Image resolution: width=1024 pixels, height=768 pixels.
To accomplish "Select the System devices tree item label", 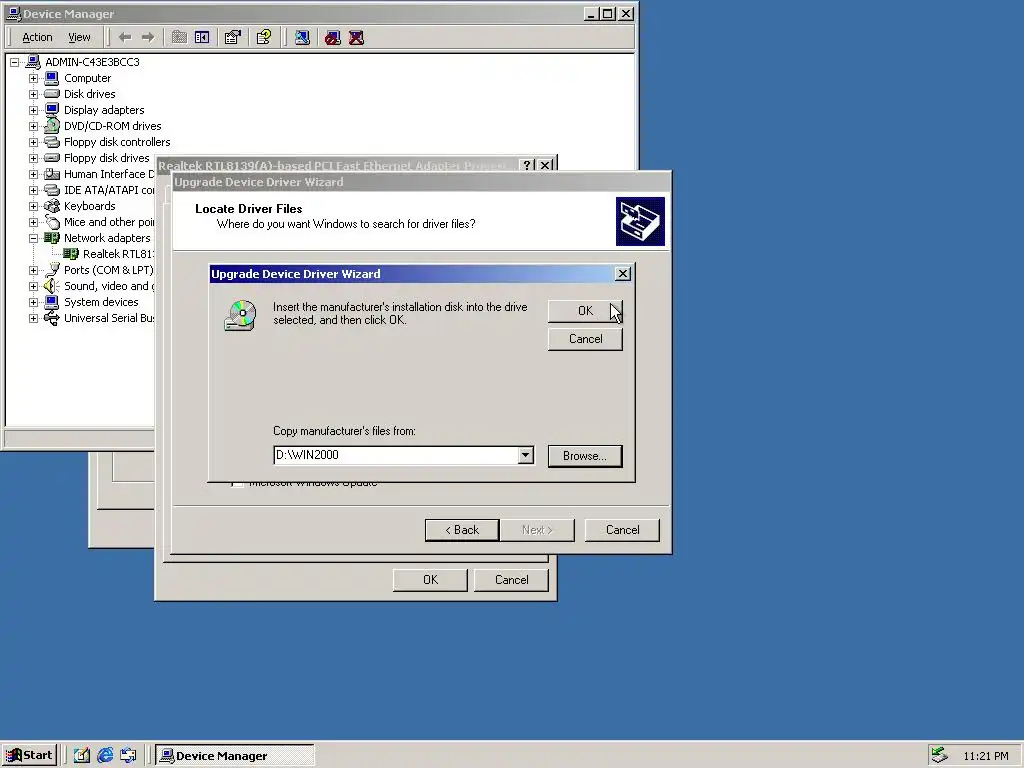I will click(101, 302).
